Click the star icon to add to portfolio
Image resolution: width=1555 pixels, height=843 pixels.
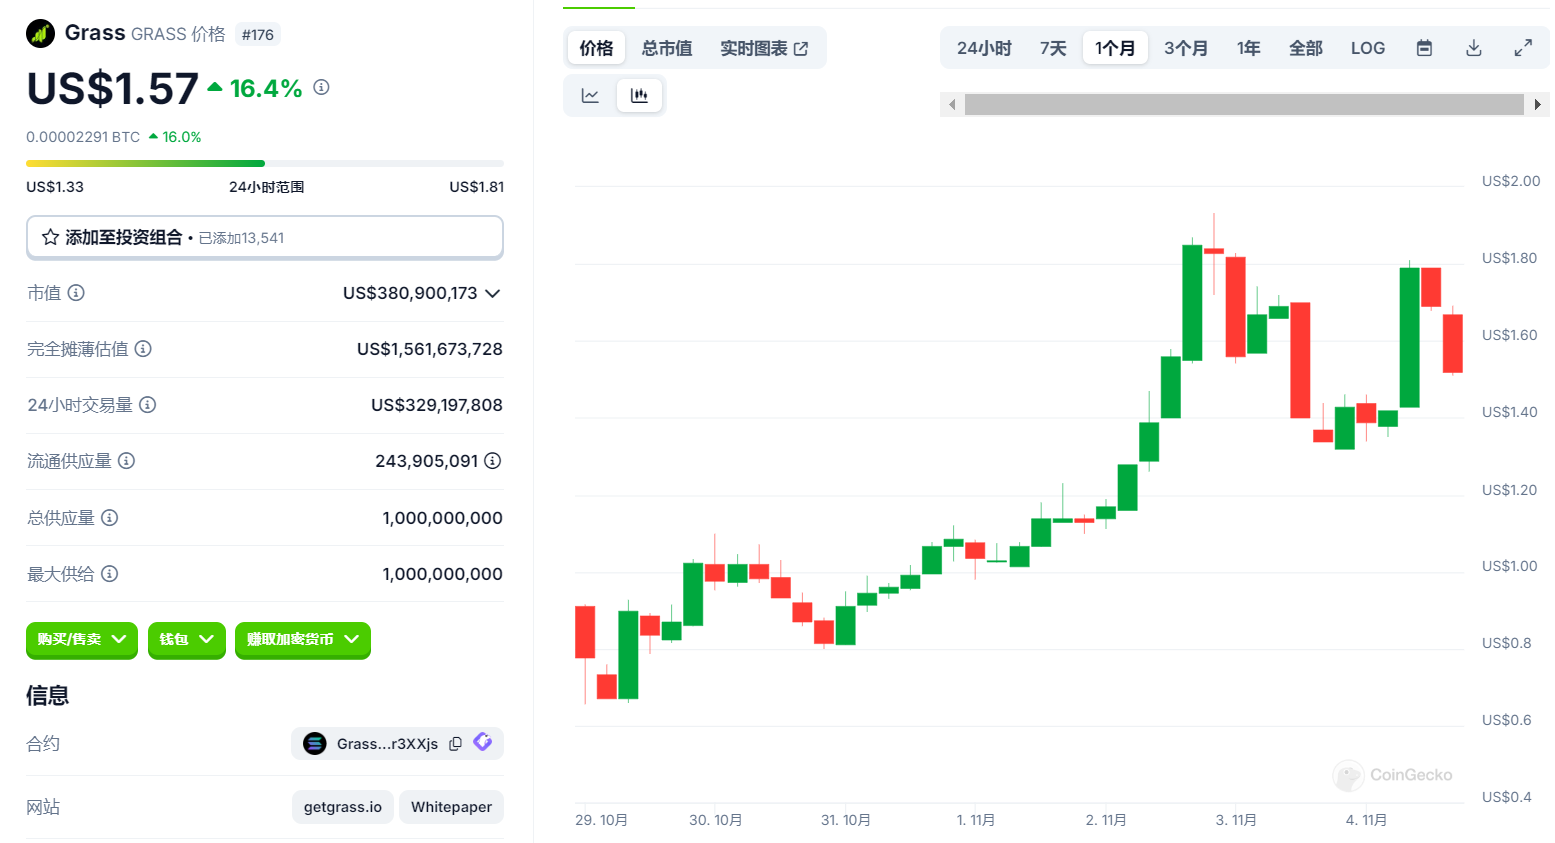50,238
